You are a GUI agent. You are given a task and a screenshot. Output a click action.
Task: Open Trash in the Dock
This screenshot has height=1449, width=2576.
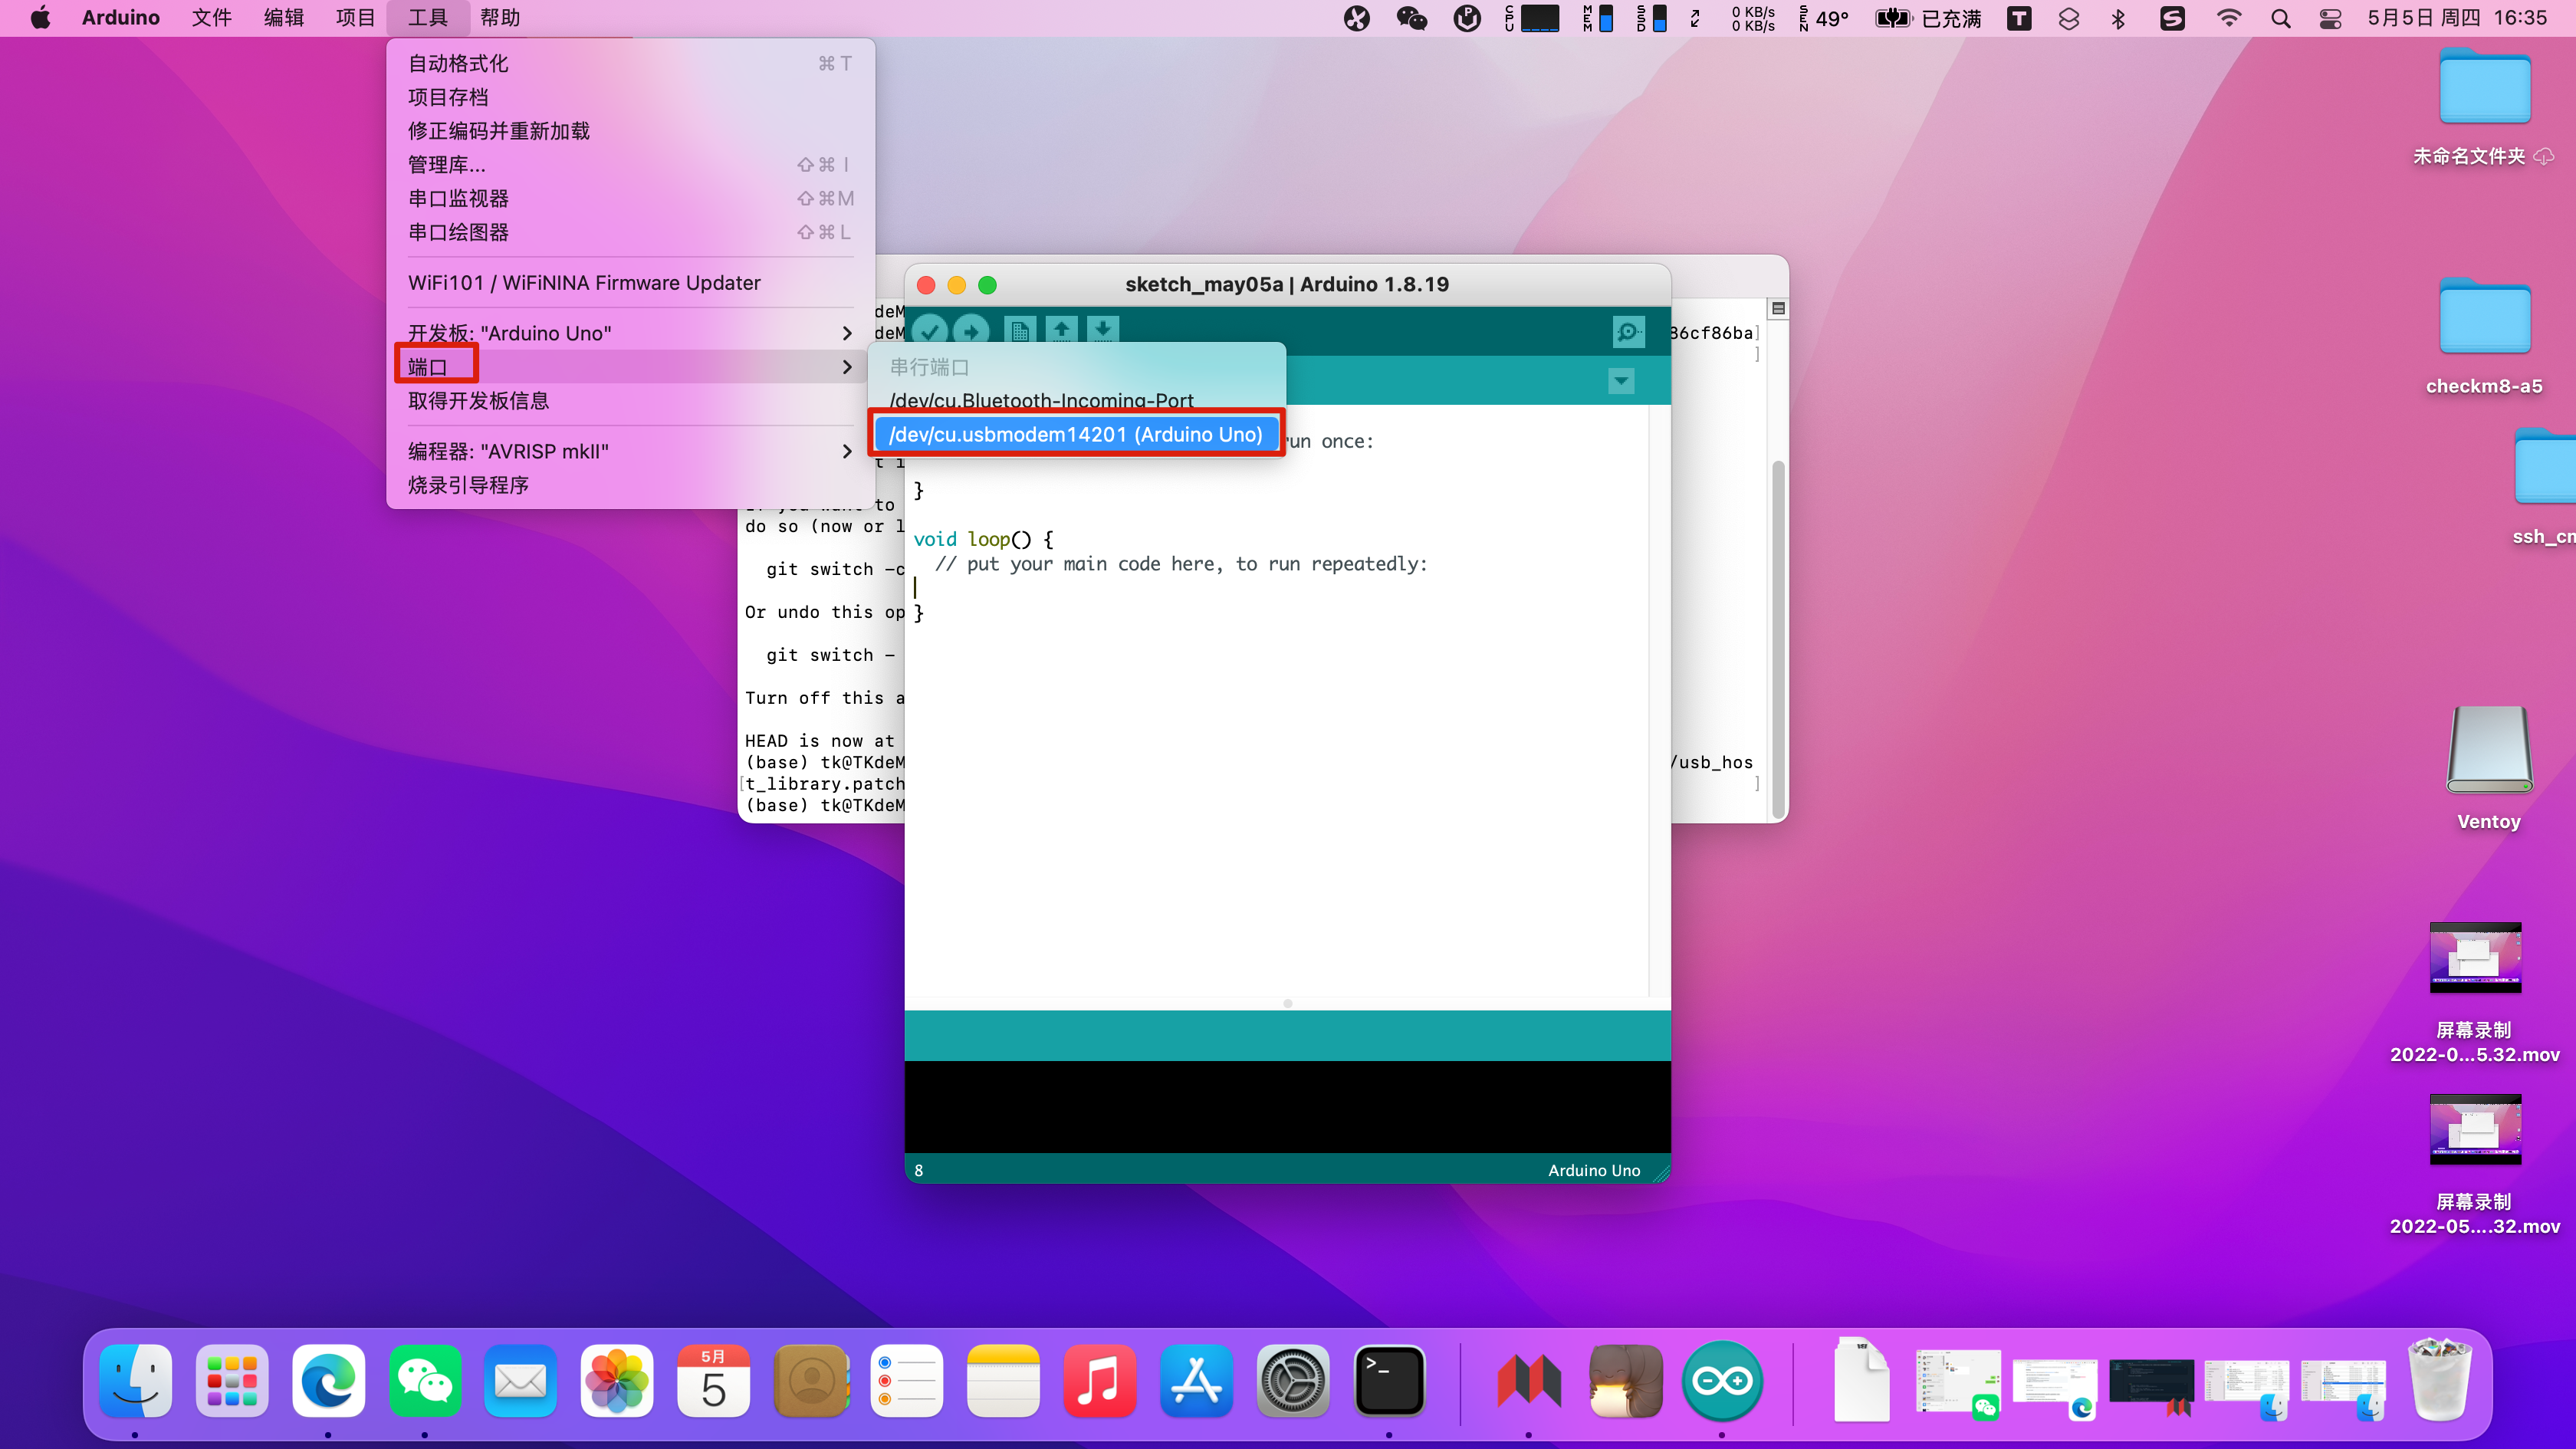tap(2440, 1381)
